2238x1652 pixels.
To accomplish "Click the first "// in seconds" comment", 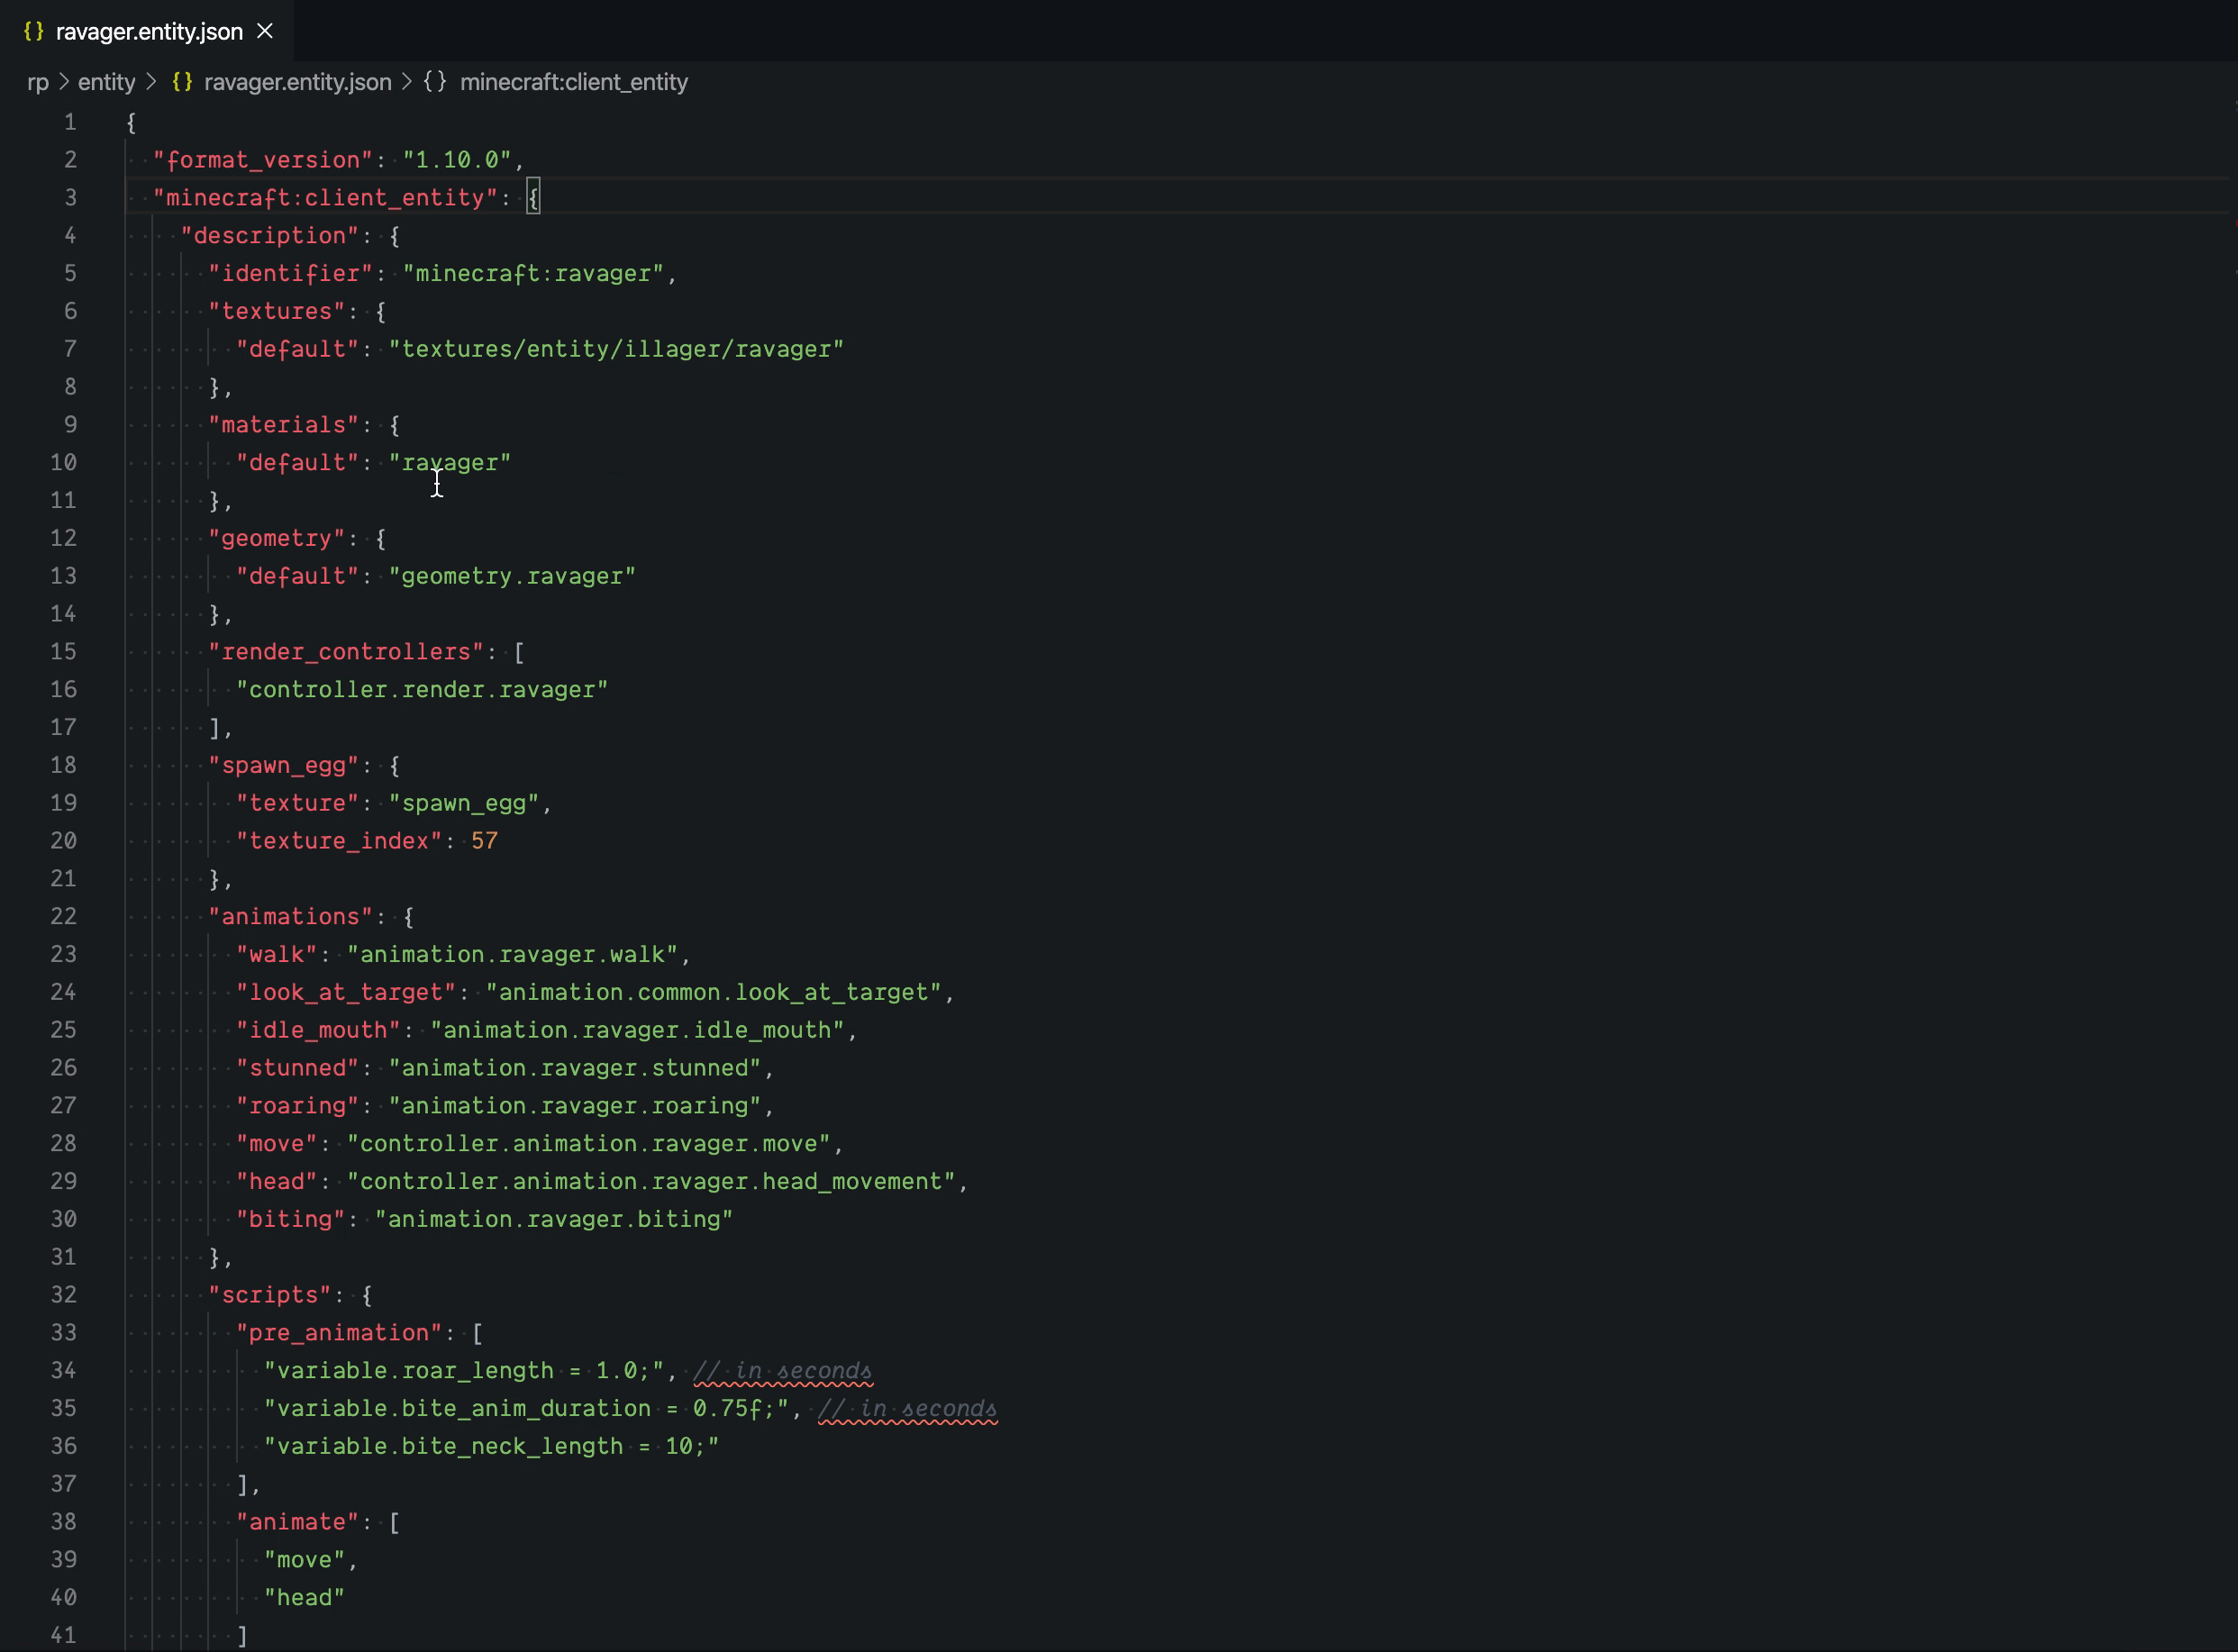I will click(x=782, y=1370).
